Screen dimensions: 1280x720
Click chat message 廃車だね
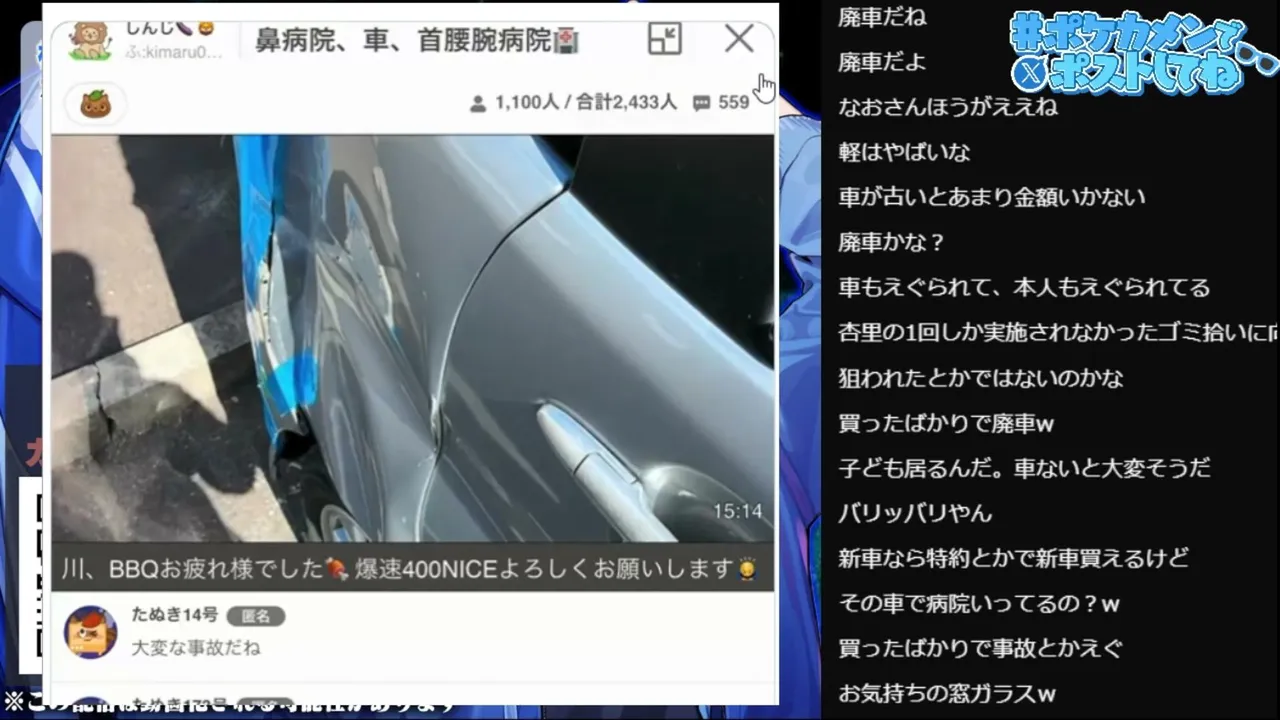pos(882,17)
